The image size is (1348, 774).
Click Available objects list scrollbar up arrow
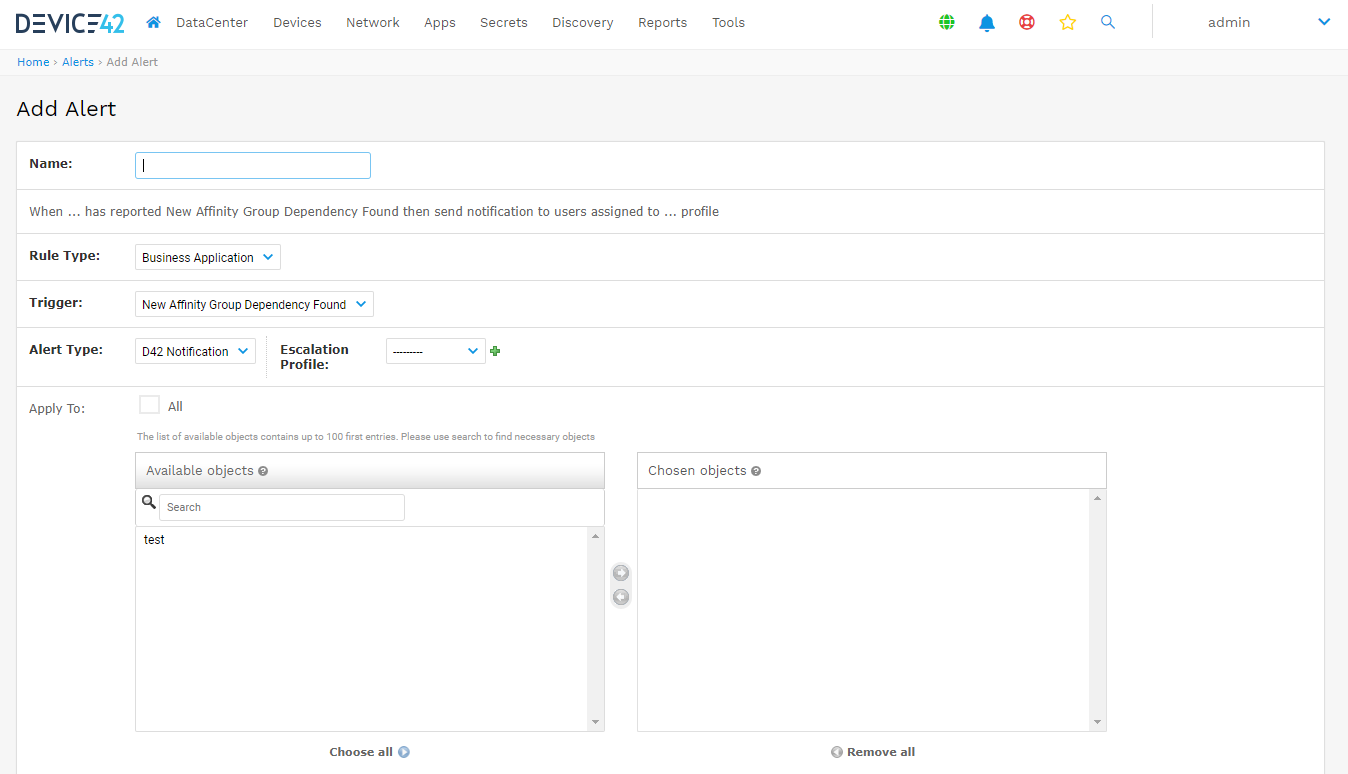(596, 537)
